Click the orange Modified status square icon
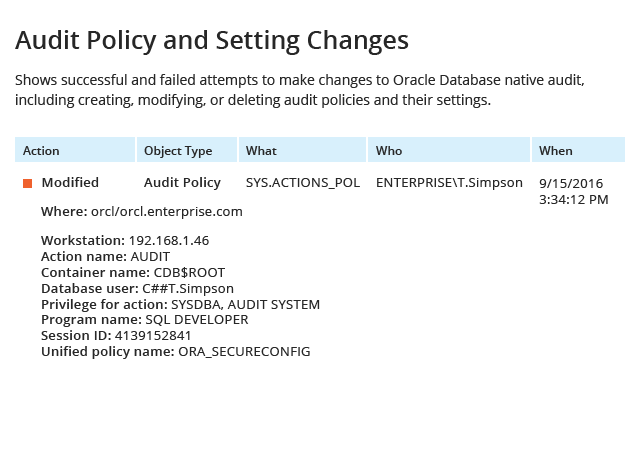This screenshot has width=640, height=450. (27, 183)
